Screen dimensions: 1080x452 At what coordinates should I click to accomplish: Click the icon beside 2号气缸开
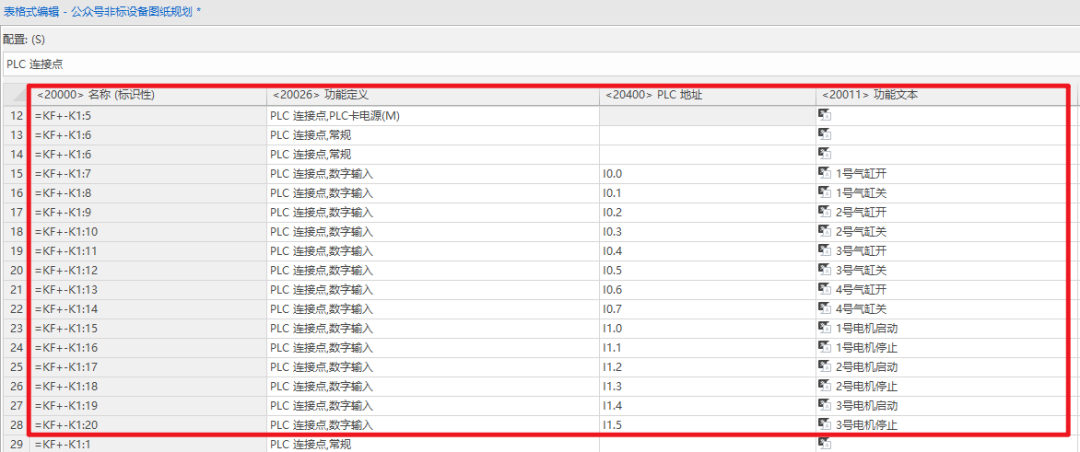point(824,212)
